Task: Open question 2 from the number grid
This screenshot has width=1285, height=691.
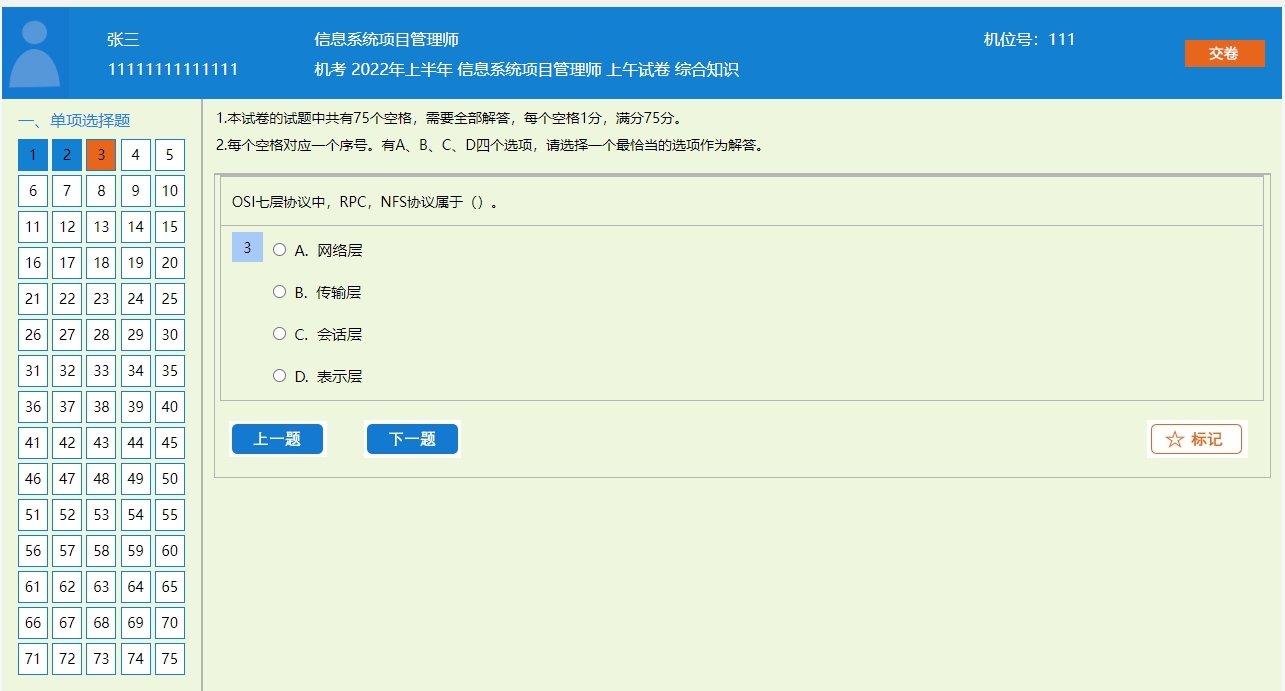Action: click(67, 155)
